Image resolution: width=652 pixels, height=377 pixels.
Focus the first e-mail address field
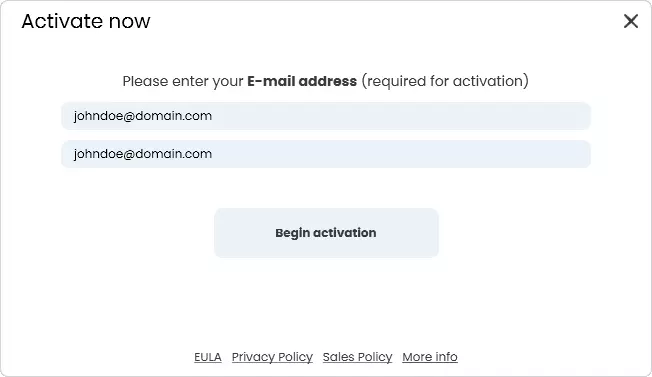point(326,116)
